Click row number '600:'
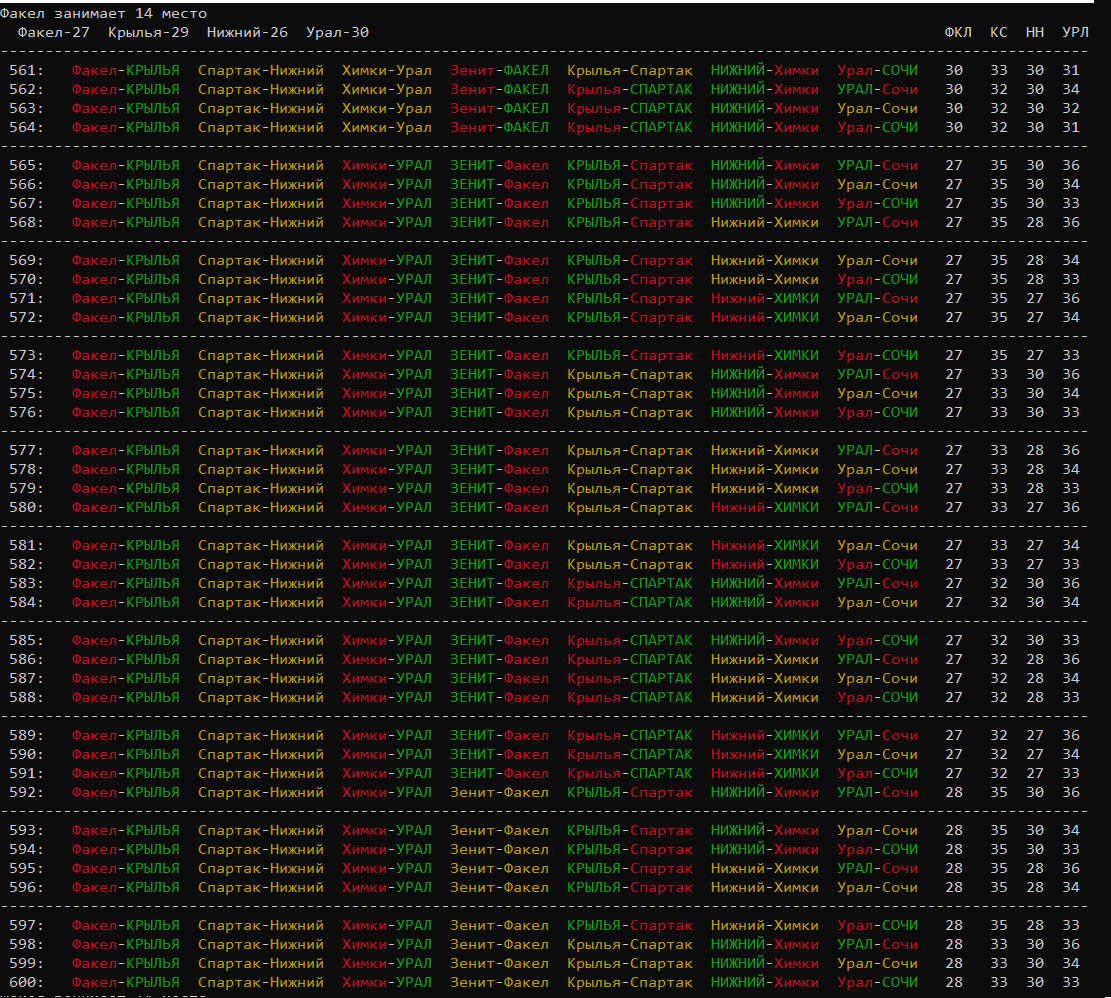The height and width of the screenshot is (998, 1111). [26, 982]
